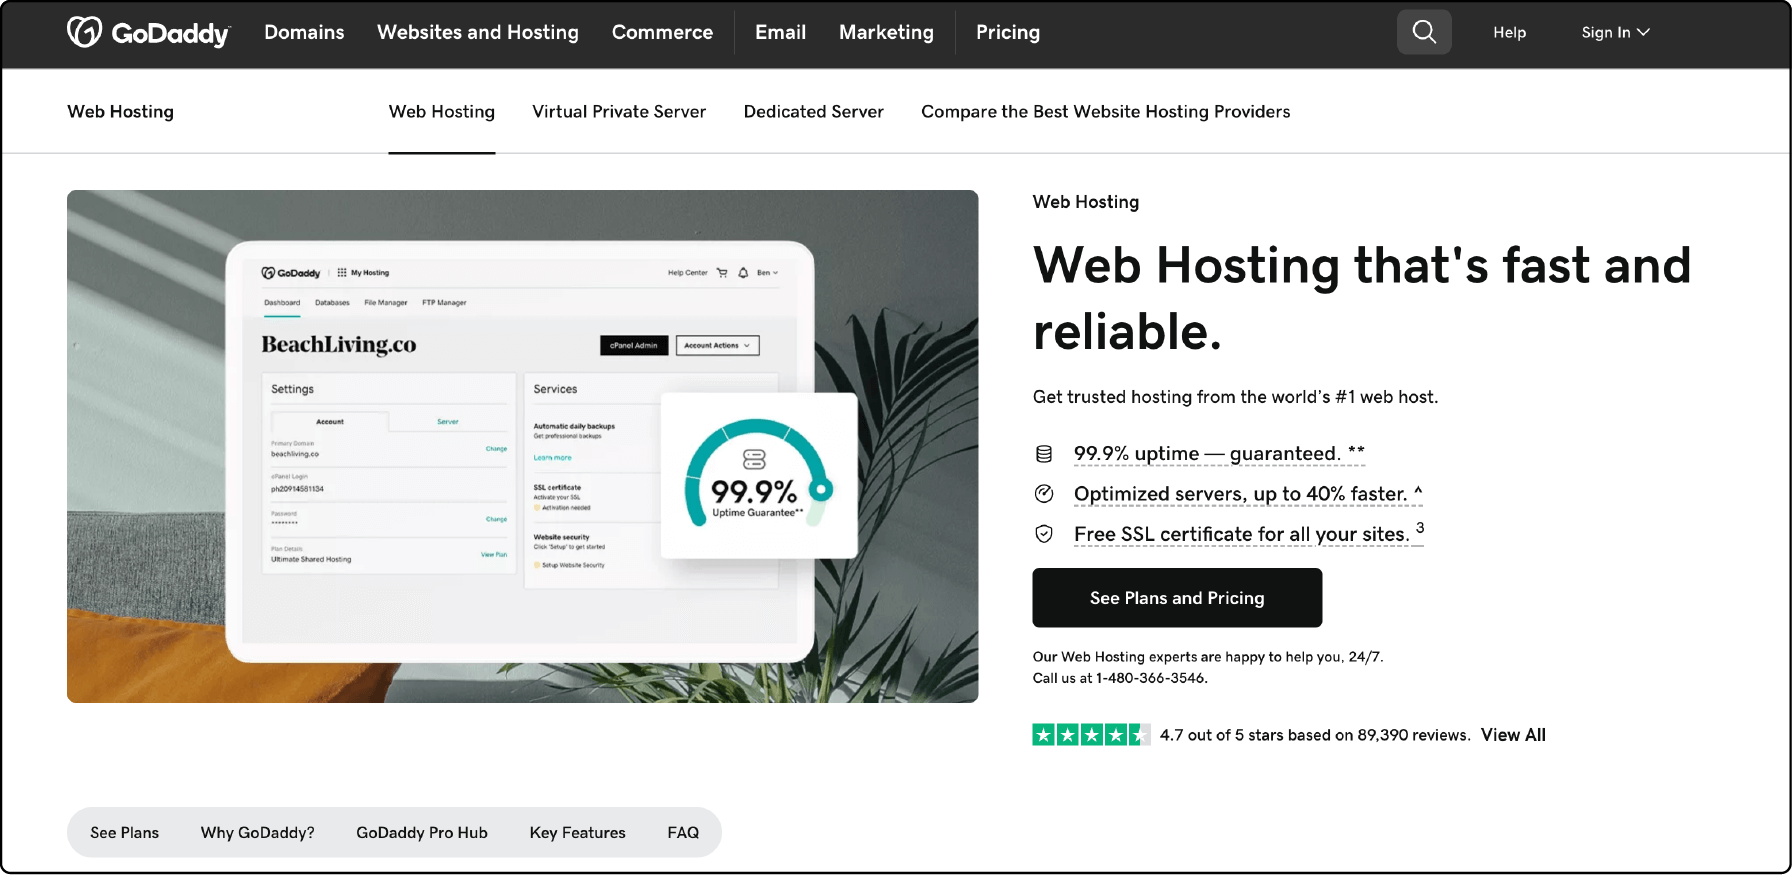Click the GoDaddy logo in the header
The width and height of the screenshot is (1792, 875).
click(148, 32)
